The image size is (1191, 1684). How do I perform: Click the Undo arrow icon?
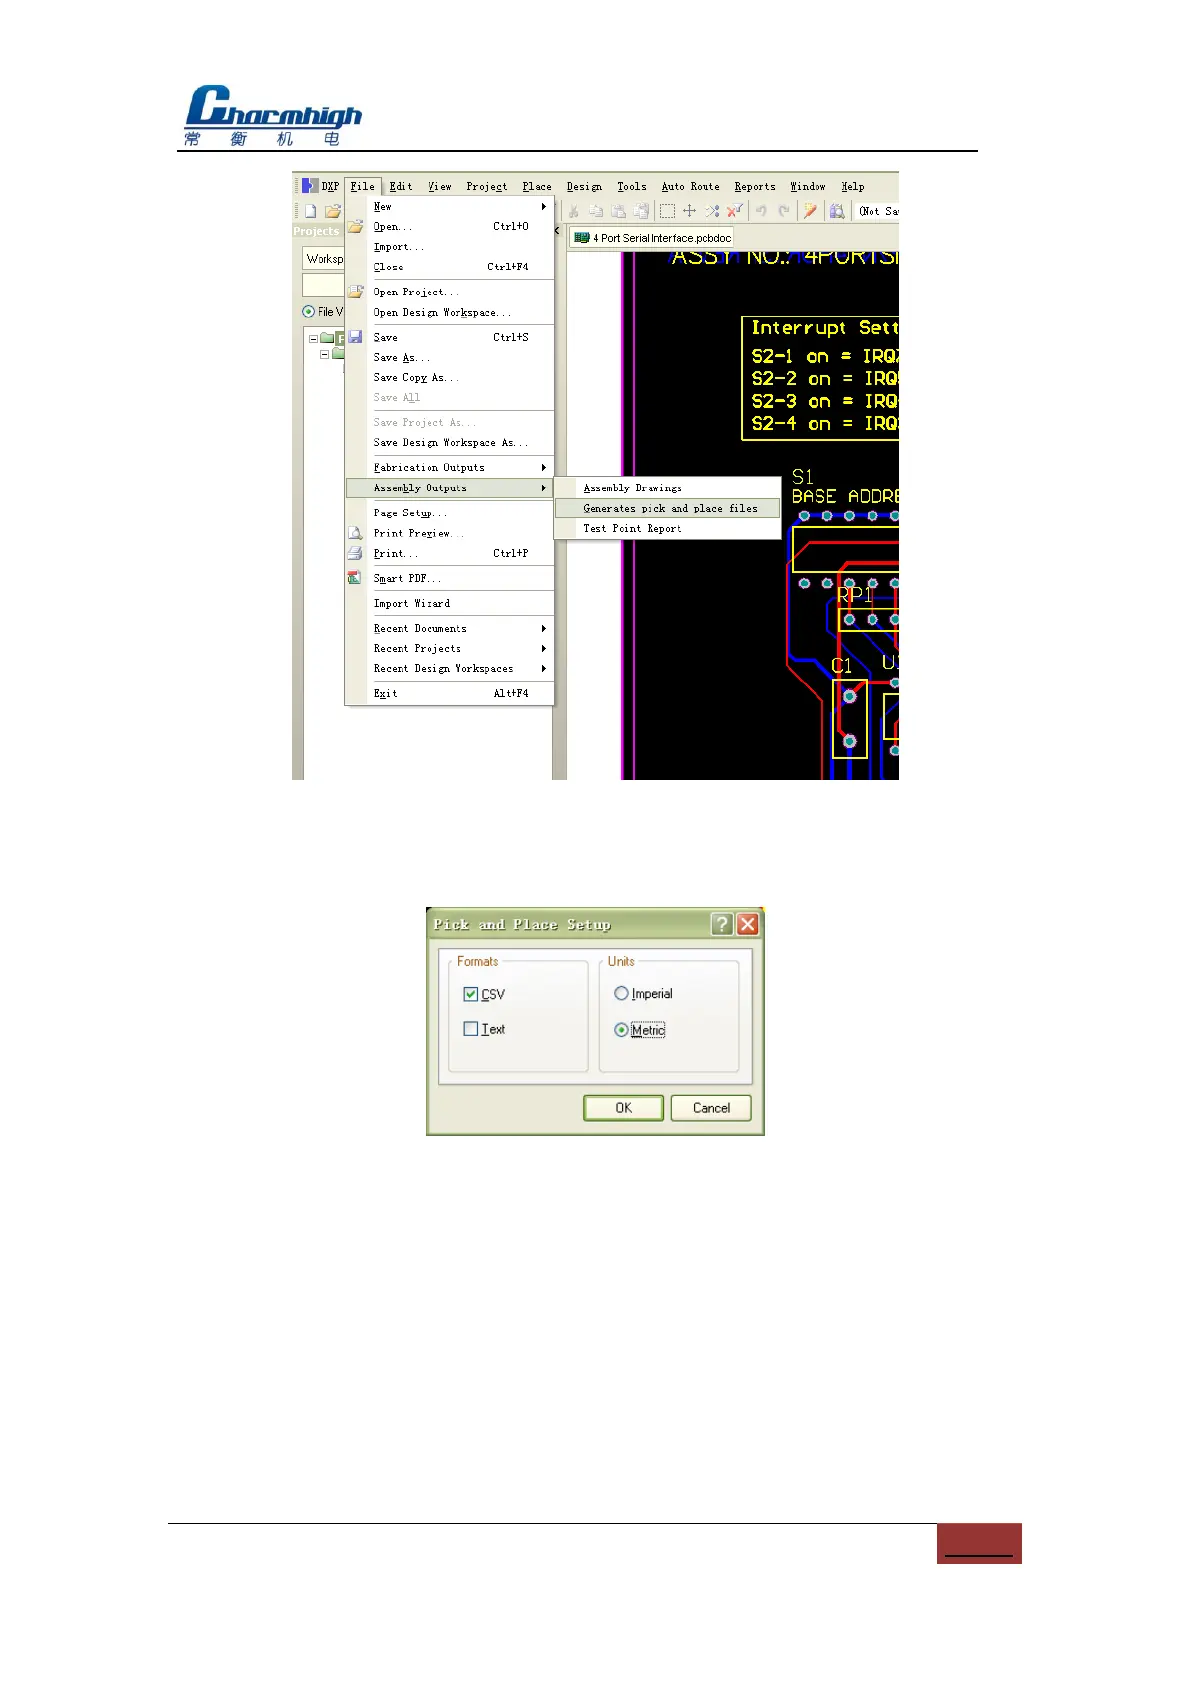click(x=761, y=211)
